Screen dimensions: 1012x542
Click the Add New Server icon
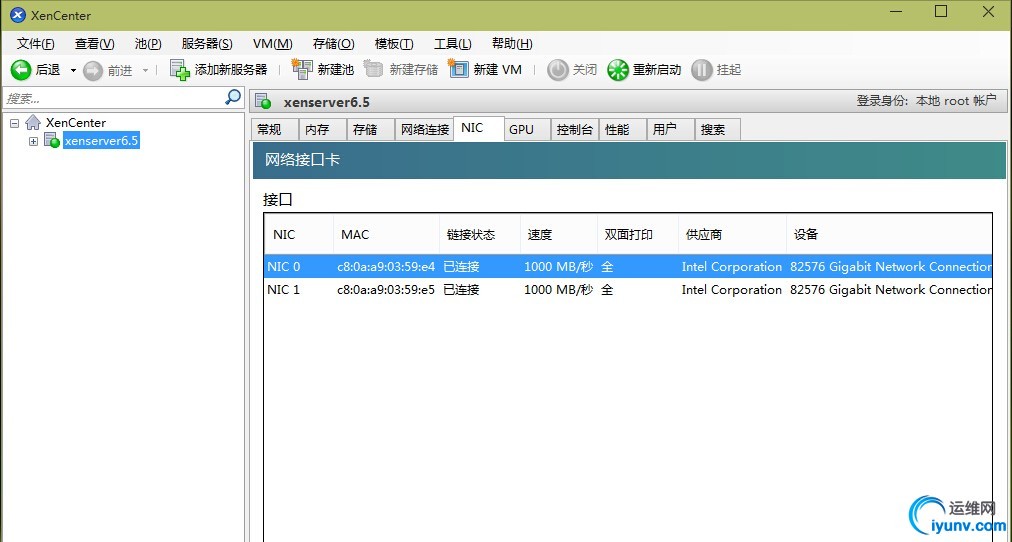[x=179, y=70]
